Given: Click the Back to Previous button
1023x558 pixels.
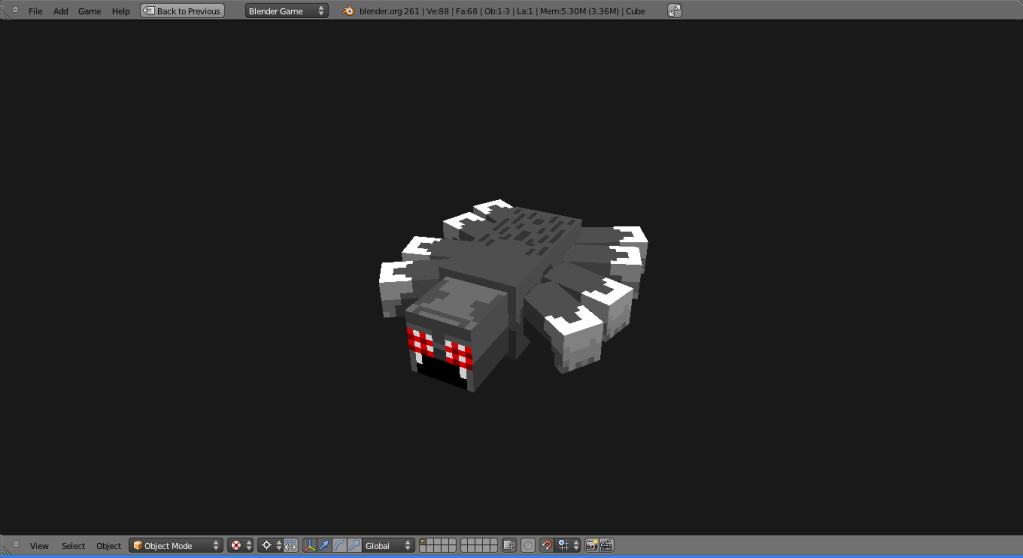Looking at the screenshot, I should tap(183, 11).
